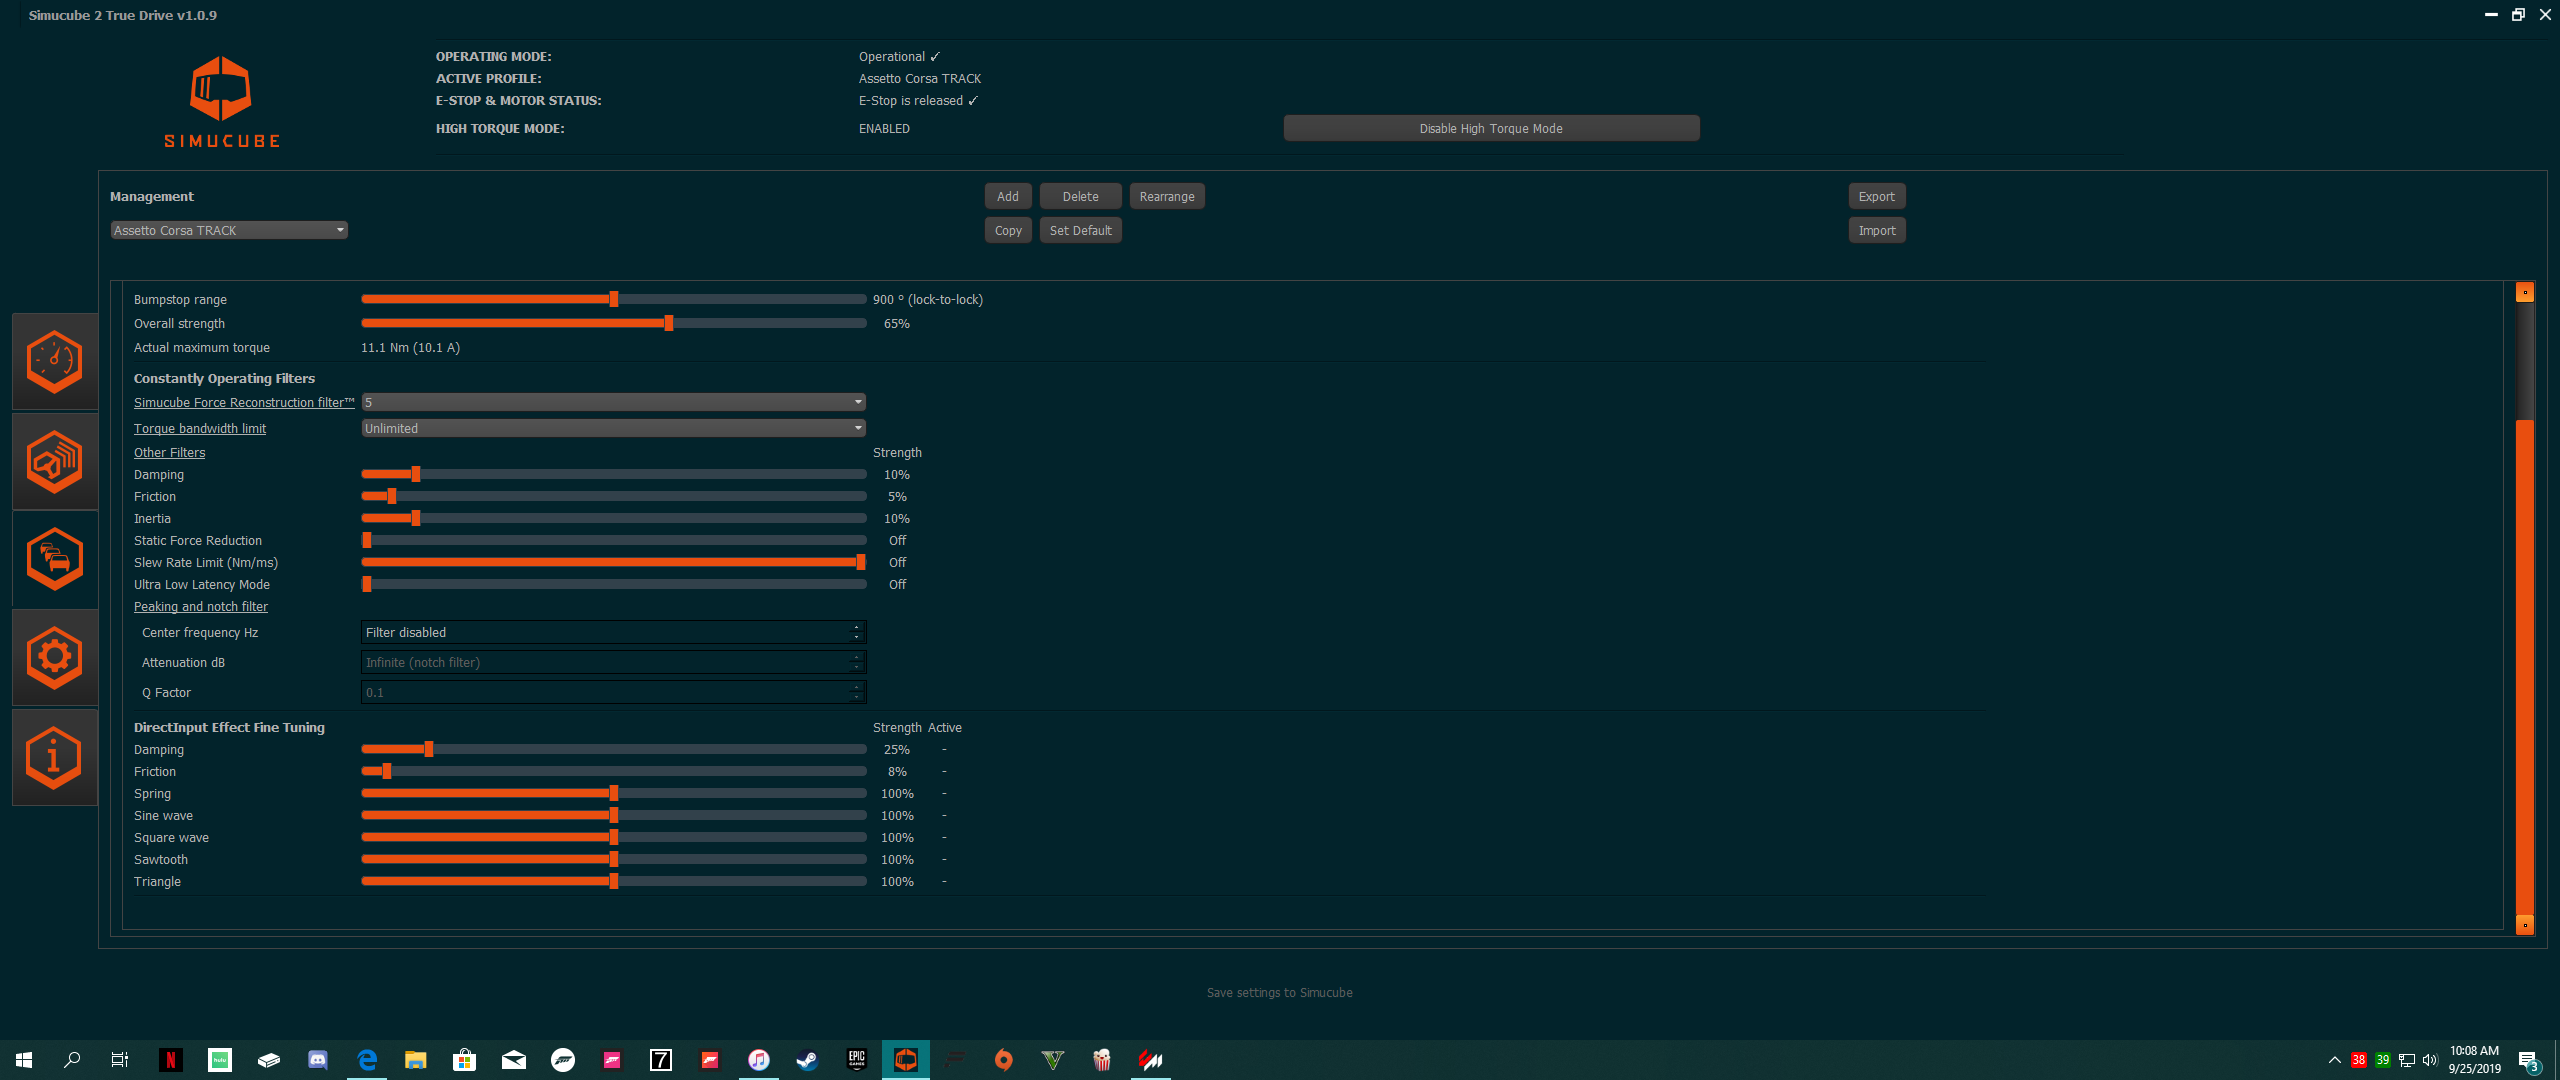Click the DirectInput Spring slider

pos(613,793)
